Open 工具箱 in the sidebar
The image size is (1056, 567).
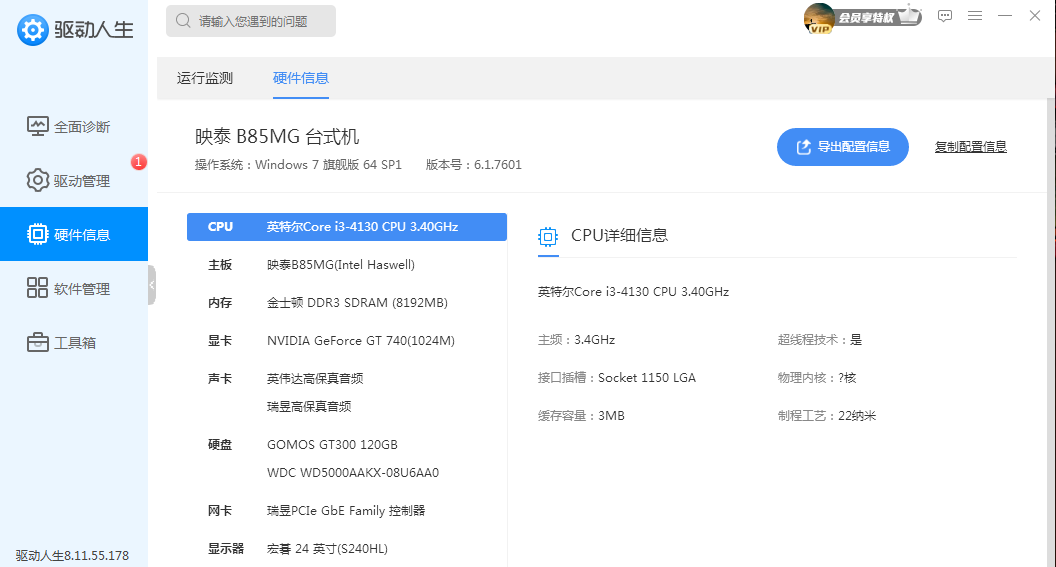pyautogui.click(x=74, y=342)
